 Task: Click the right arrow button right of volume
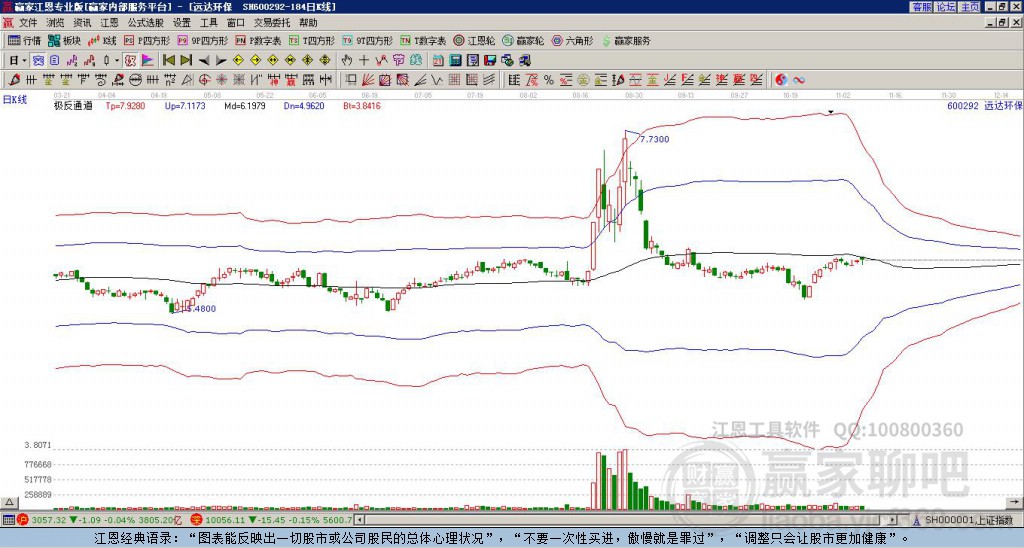[x=1016, y=502]
